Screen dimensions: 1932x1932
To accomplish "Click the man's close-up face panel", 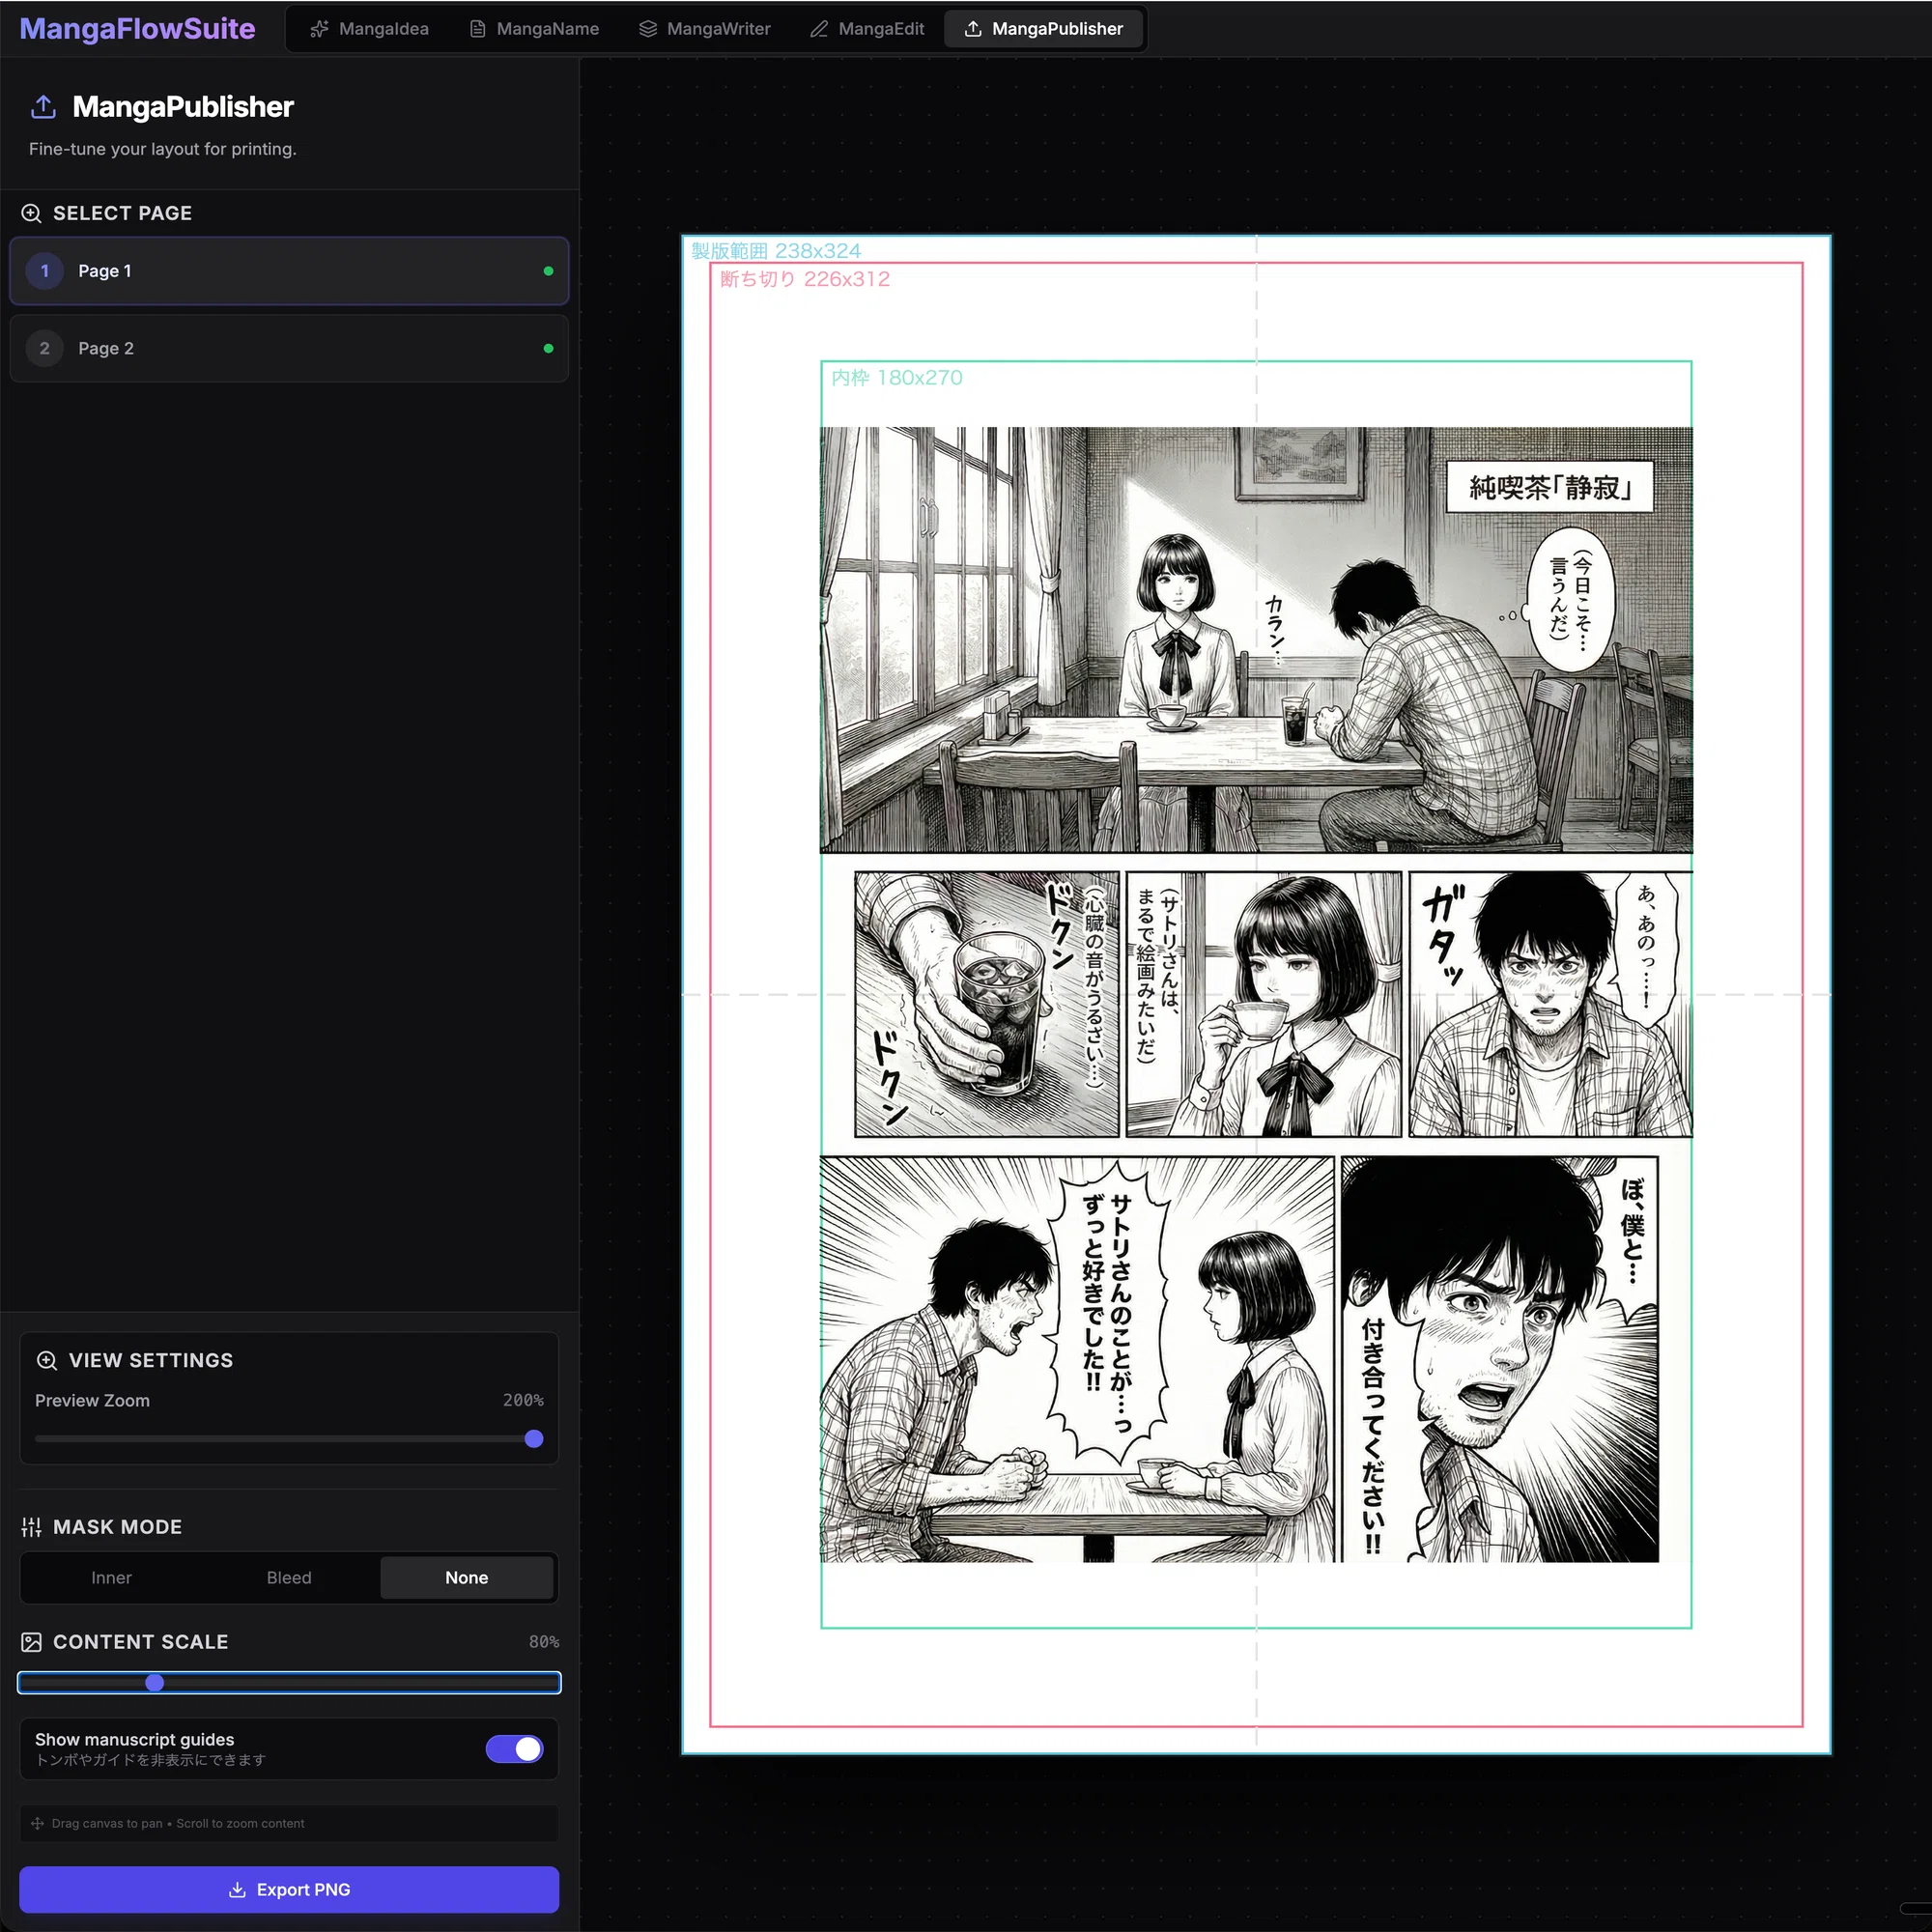I will tap(1500, 1360).
